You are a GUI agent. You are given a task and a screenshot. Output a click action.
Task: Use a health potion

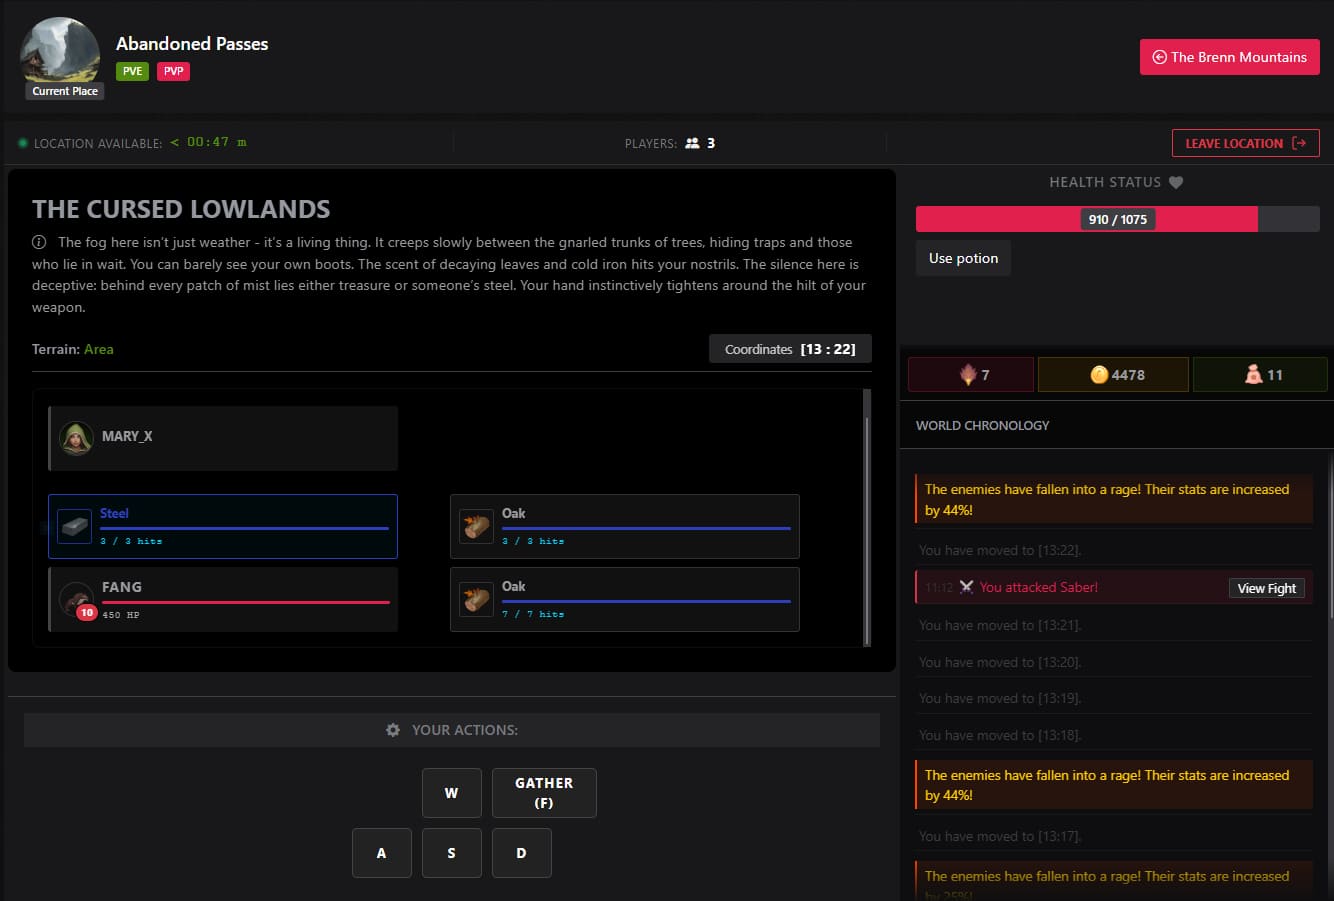pyautogui.click(x=963, y=258)
